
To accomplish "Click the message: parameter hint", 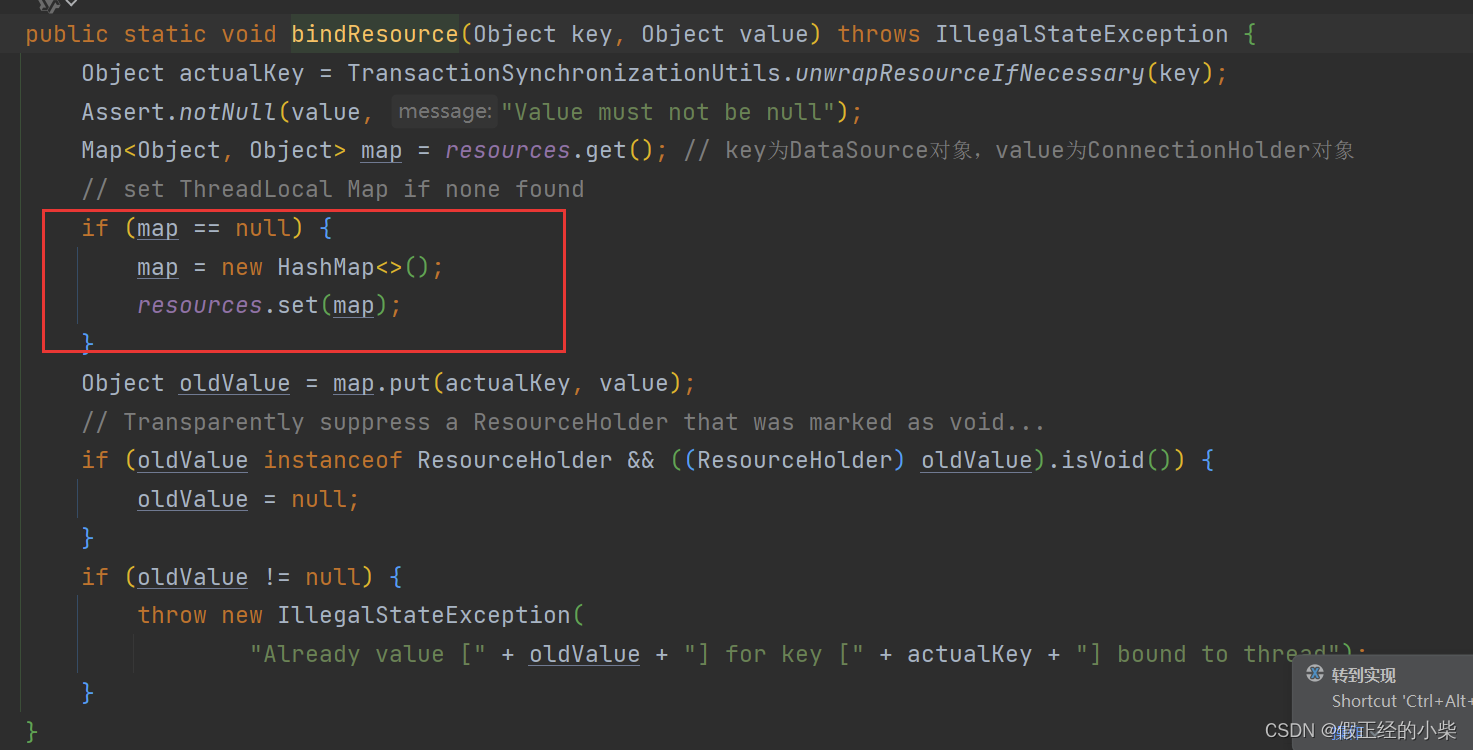I will (x=445, y=111).
